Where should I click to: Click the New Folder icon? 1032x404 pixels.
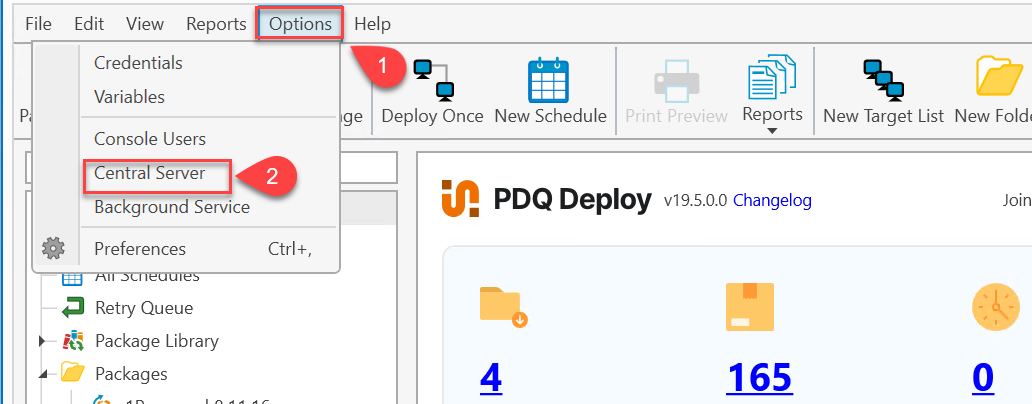click(x=1000, y=78)
